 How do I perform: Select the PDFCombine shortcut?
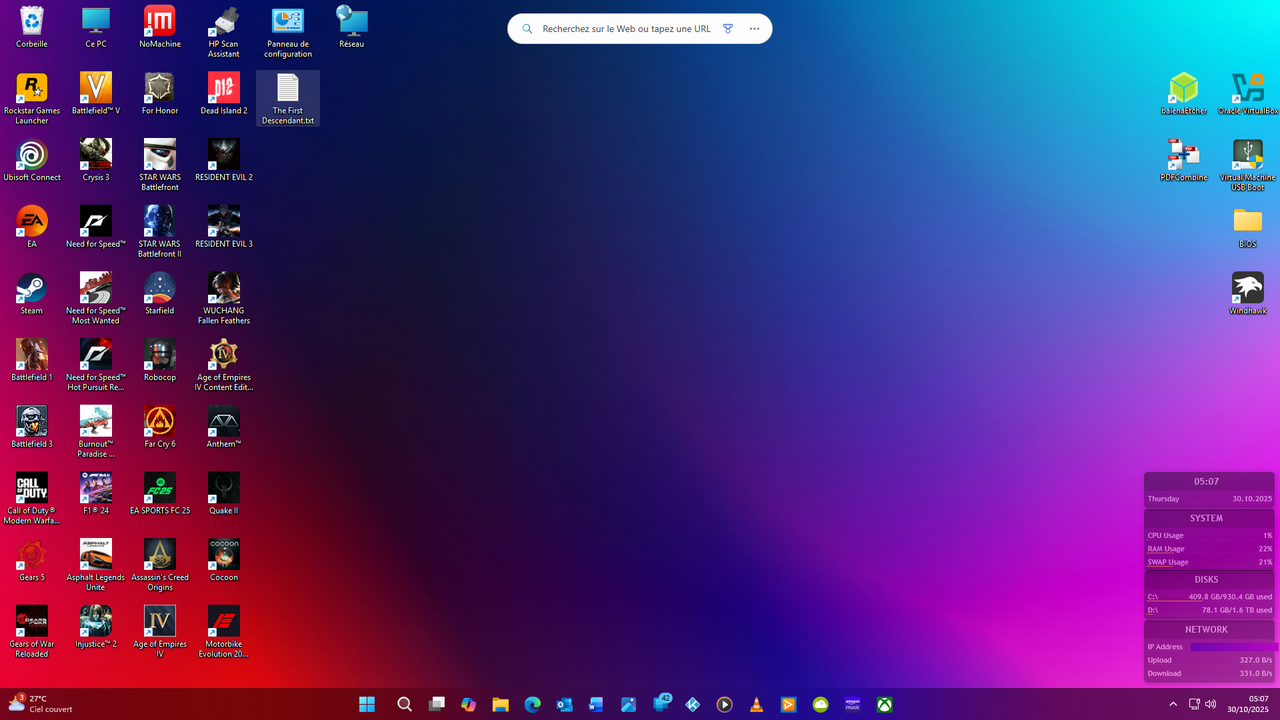1184,161
